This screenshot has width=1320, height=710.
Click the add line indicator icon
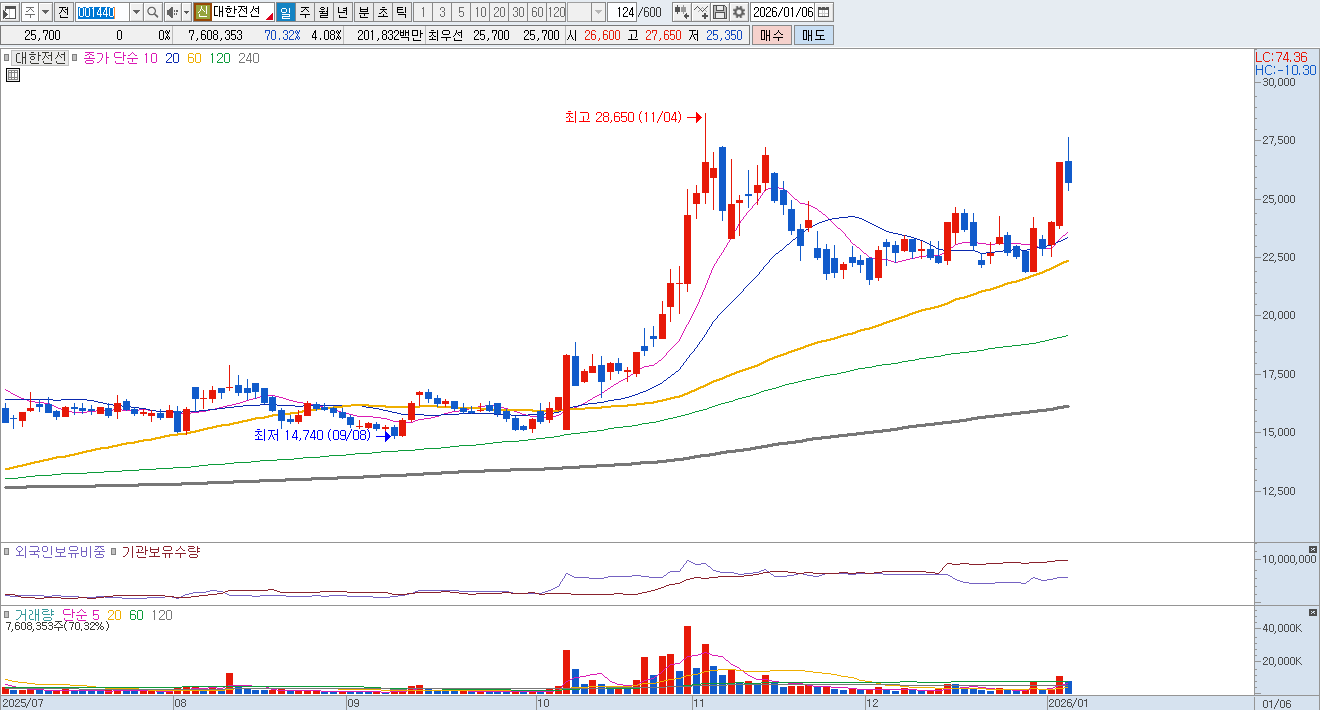[701, 12]
